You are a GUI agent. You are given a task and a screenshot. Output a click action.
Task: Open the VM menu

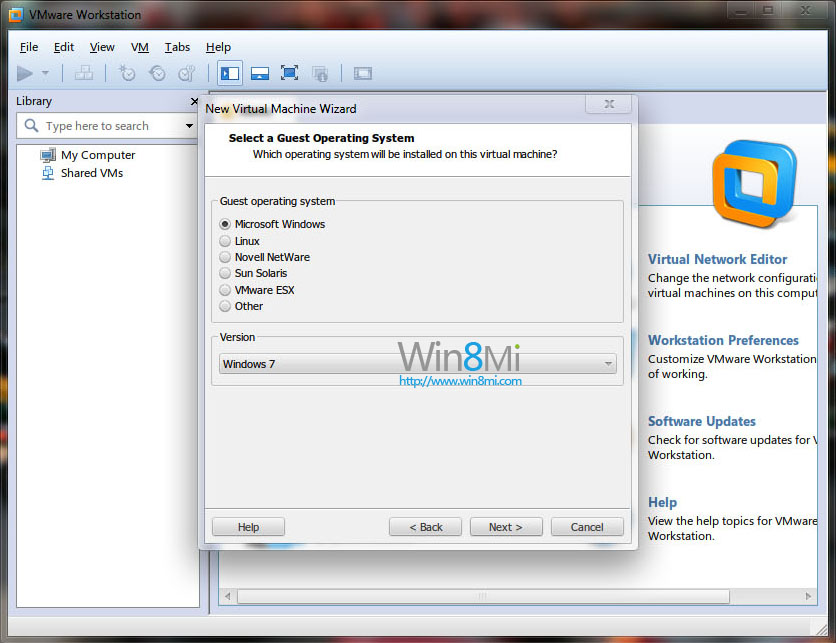coord(140,47)
